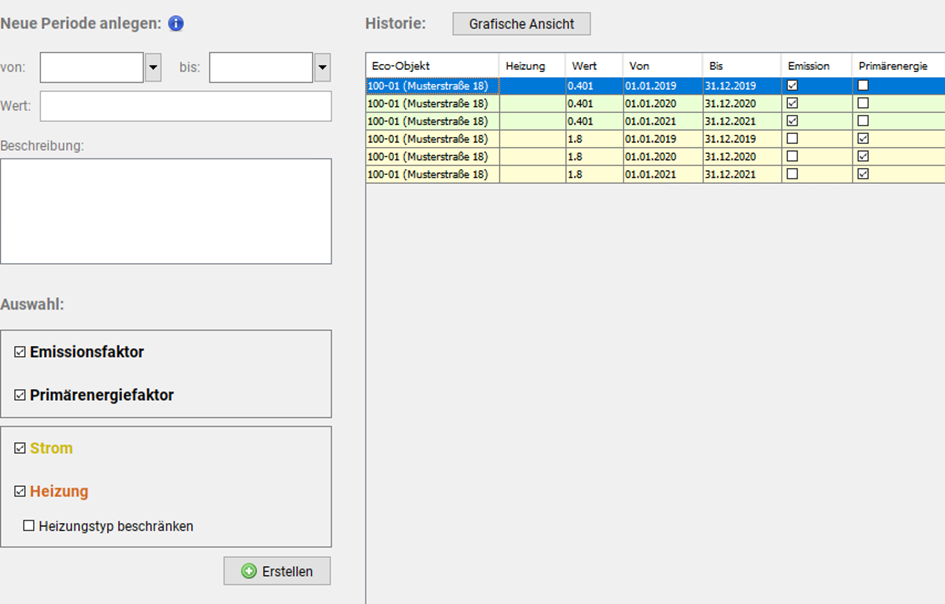Open the 'von' date dropdown arrow
Screen dimensions: 945x604
coord(153,68)
